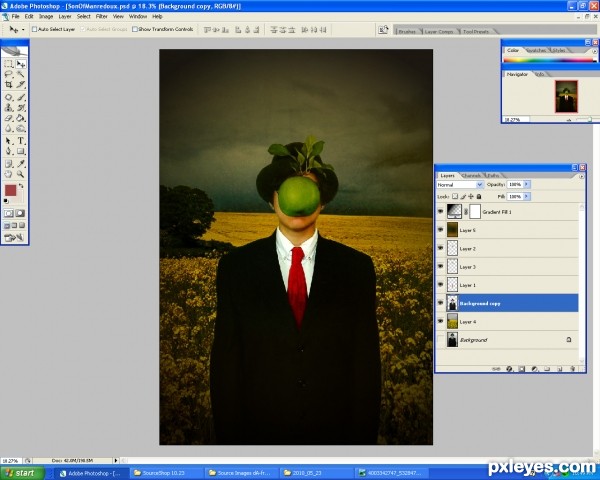The height and width of the screenshot is (480, 600).
Task: Create a new layer in Layers panel
Action: pyautogui.click(x=559, y=369)
